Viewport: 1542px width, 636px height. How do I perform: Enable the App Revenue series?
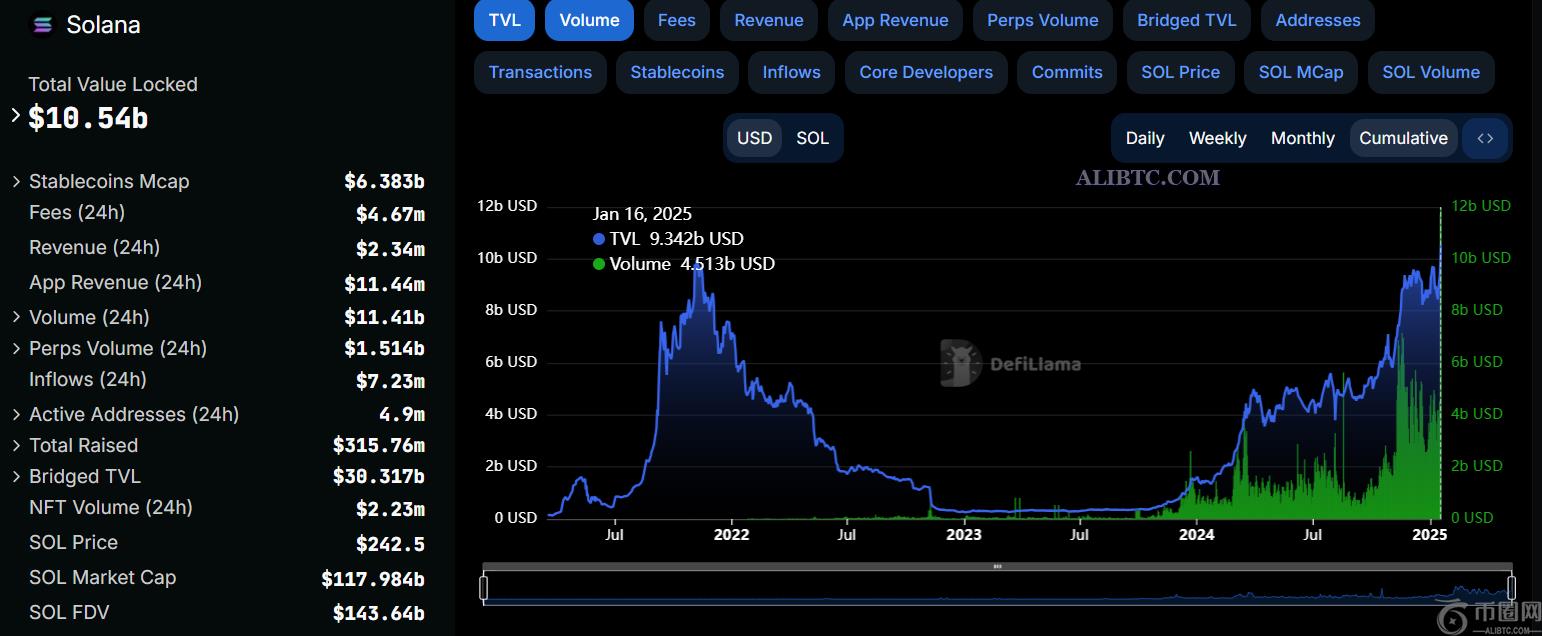pyautogui.click(x=895, y=20)
